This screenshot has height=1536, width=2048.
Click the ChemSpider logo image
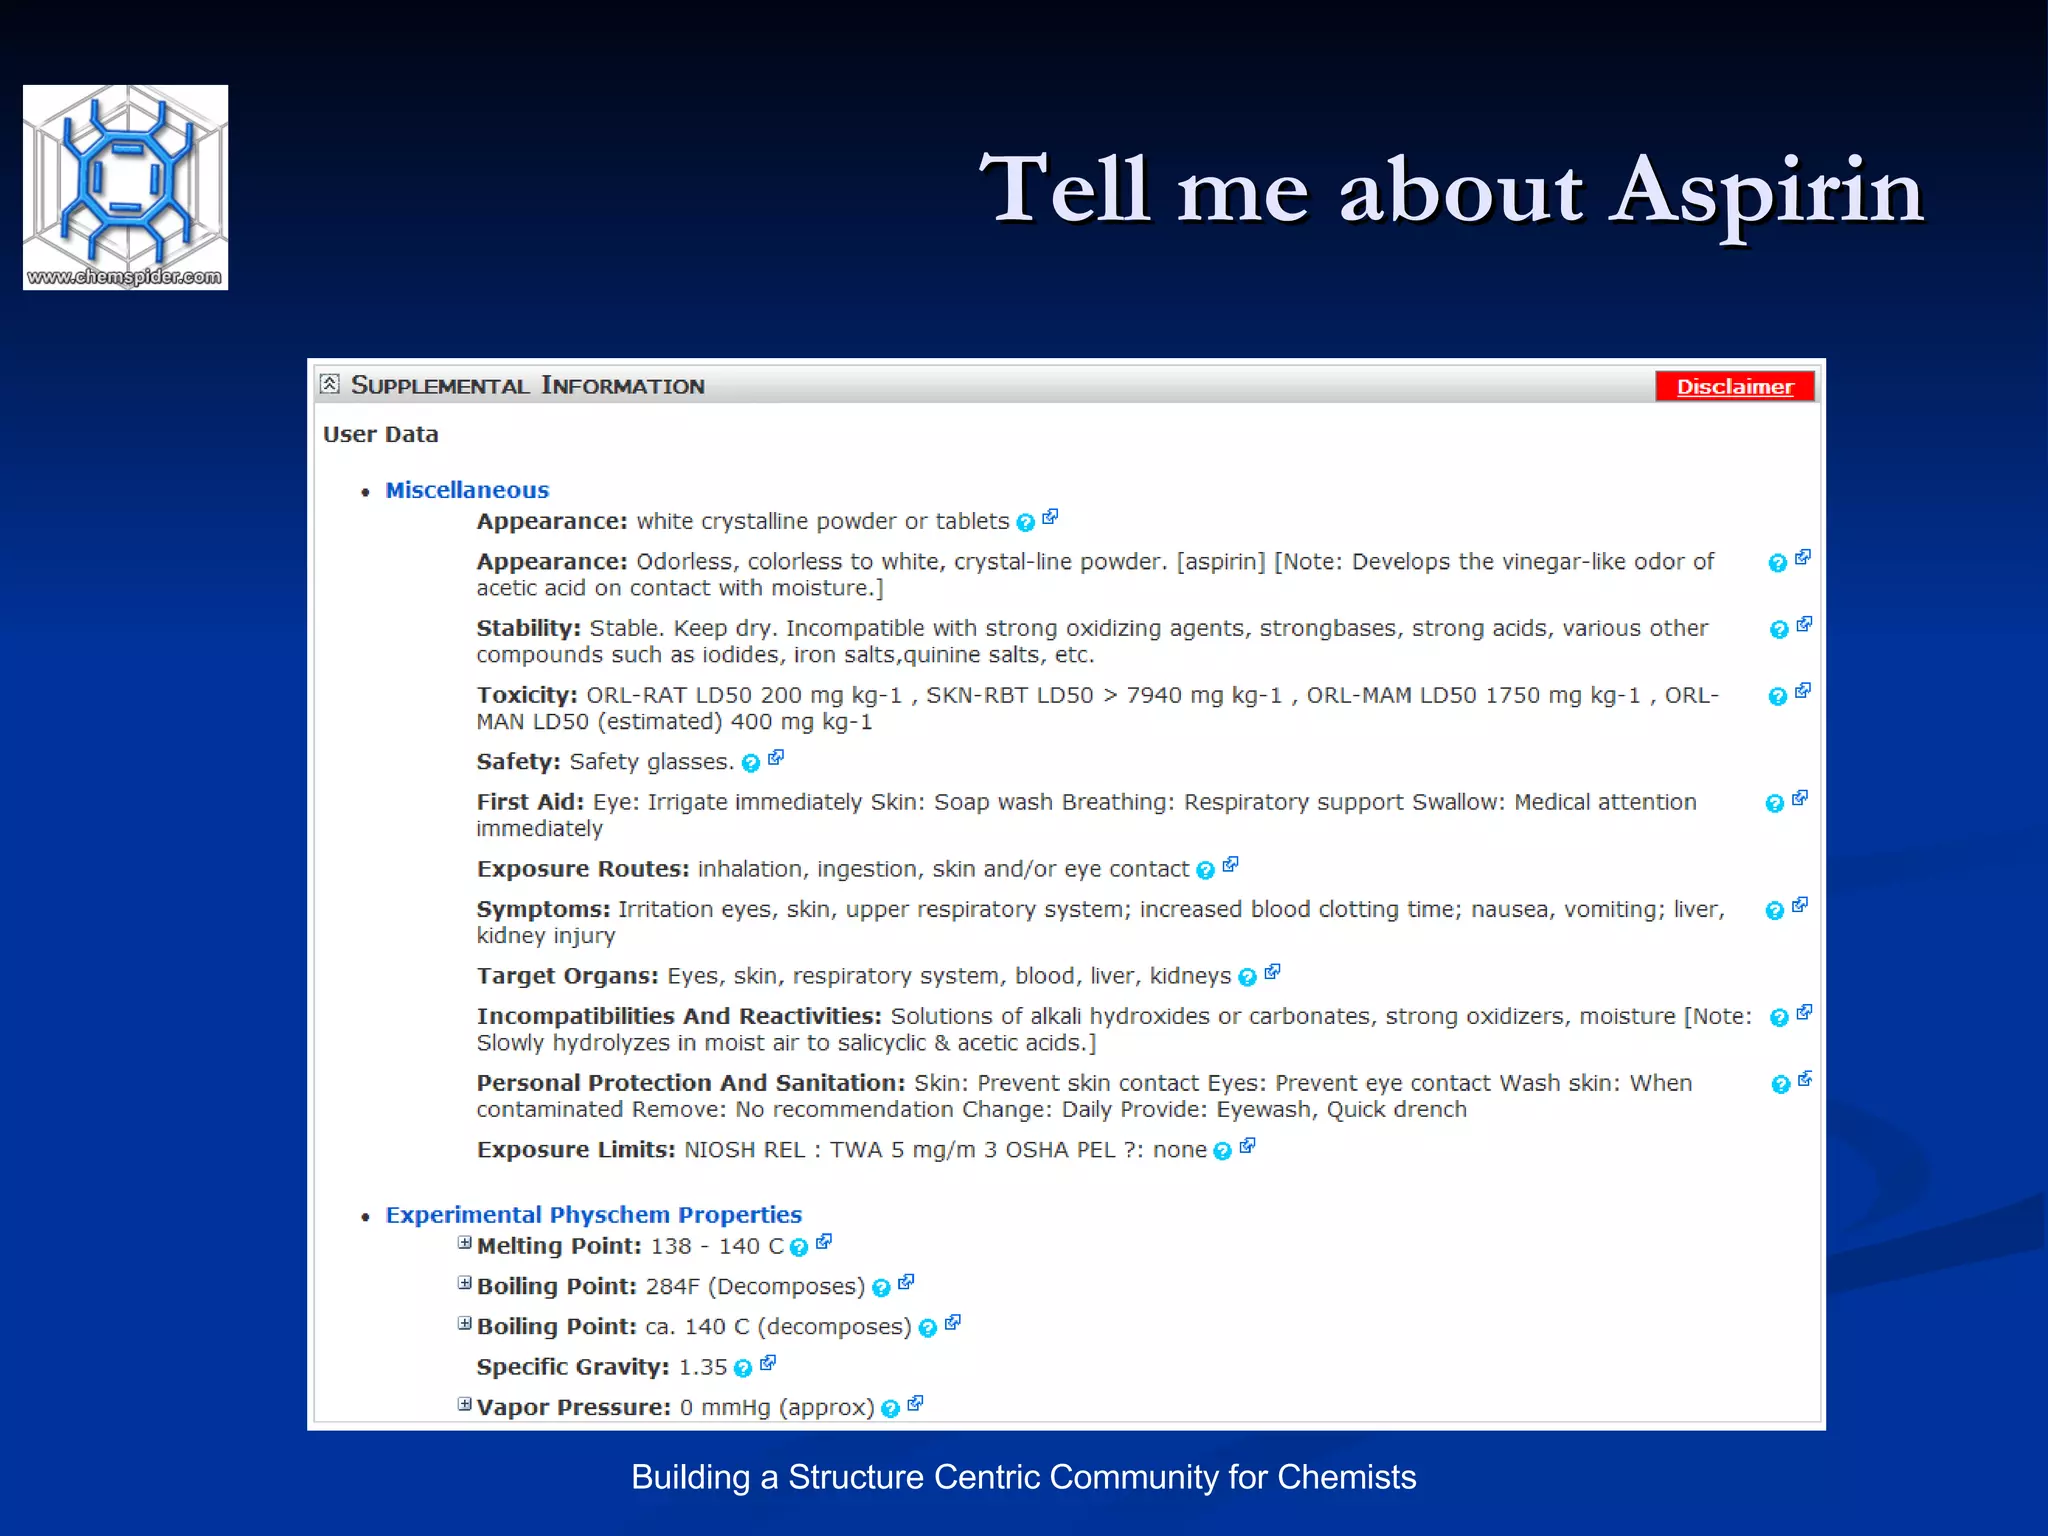[x=125, y=188]
